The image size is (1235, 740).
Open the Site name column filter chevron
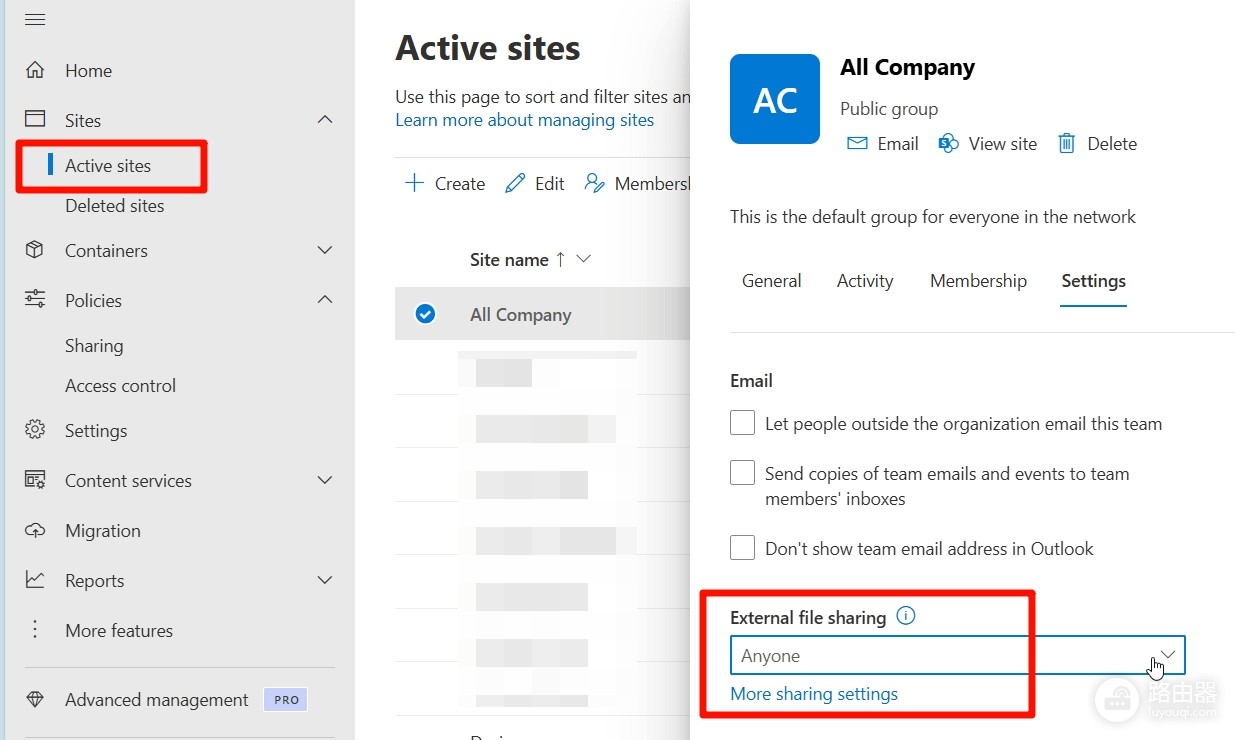click(x=584, y=259)
